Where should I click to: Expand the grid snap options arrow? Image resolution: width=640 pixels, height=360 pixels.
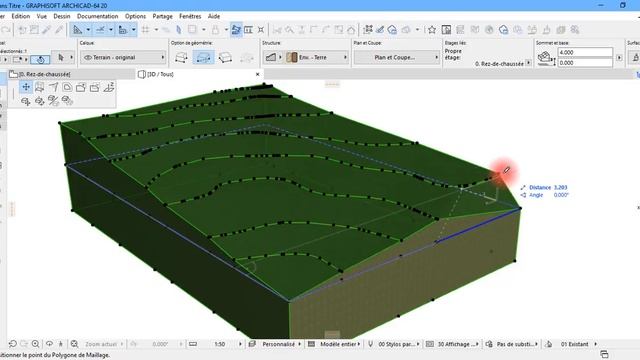pos(156,30)
